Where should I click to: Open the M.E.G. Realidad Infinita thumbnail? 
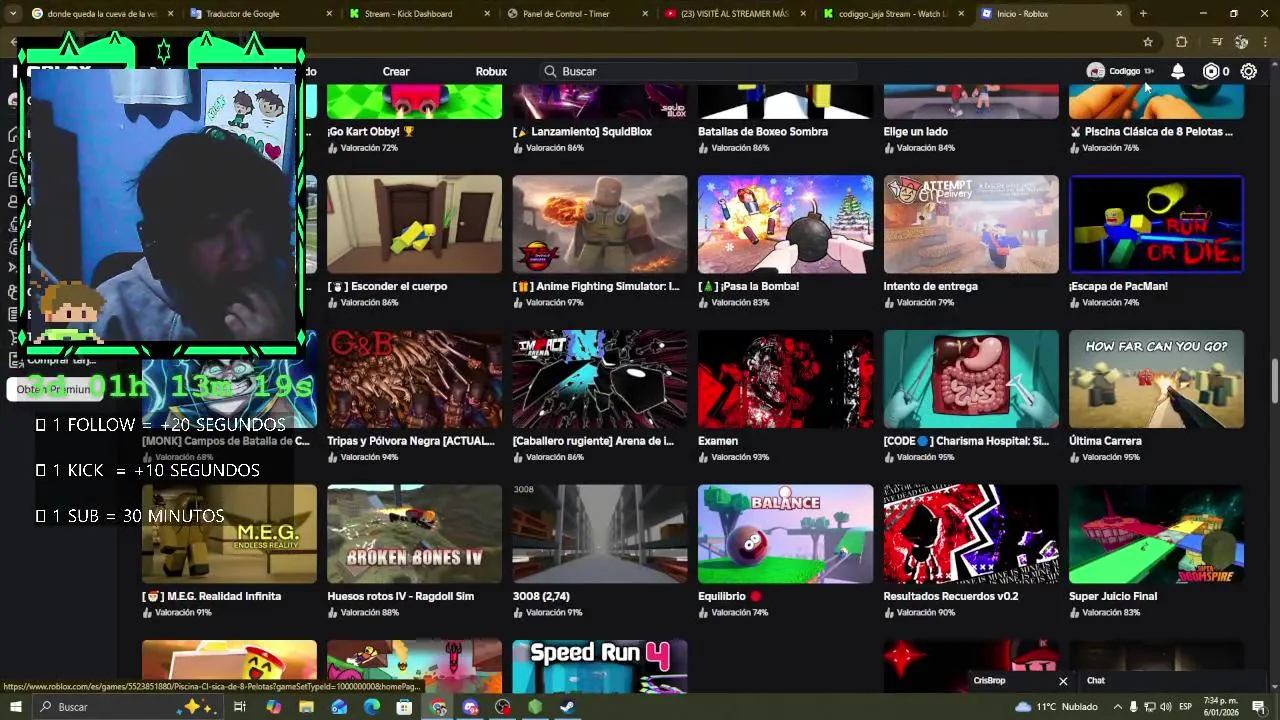(x=229, y=534)
